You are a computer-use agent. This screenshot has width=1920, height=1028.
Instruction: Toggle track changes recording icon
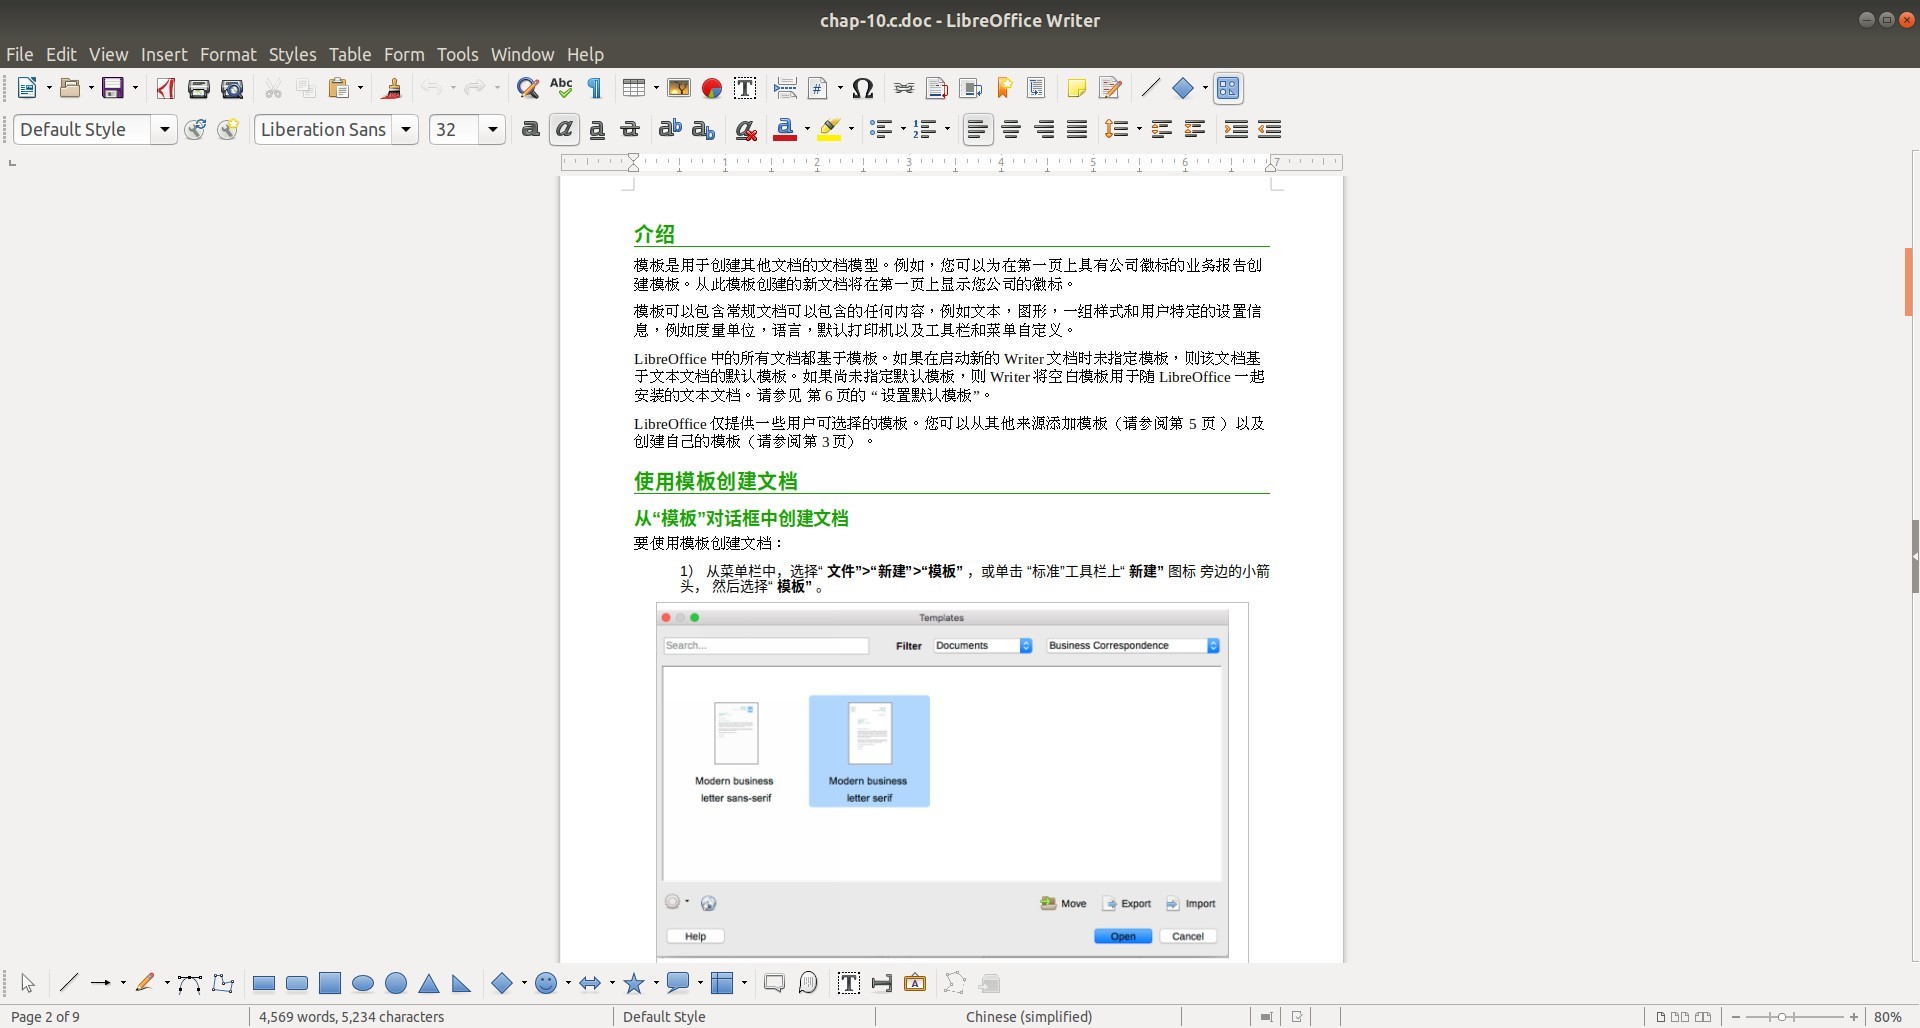tap(1110, 89)
